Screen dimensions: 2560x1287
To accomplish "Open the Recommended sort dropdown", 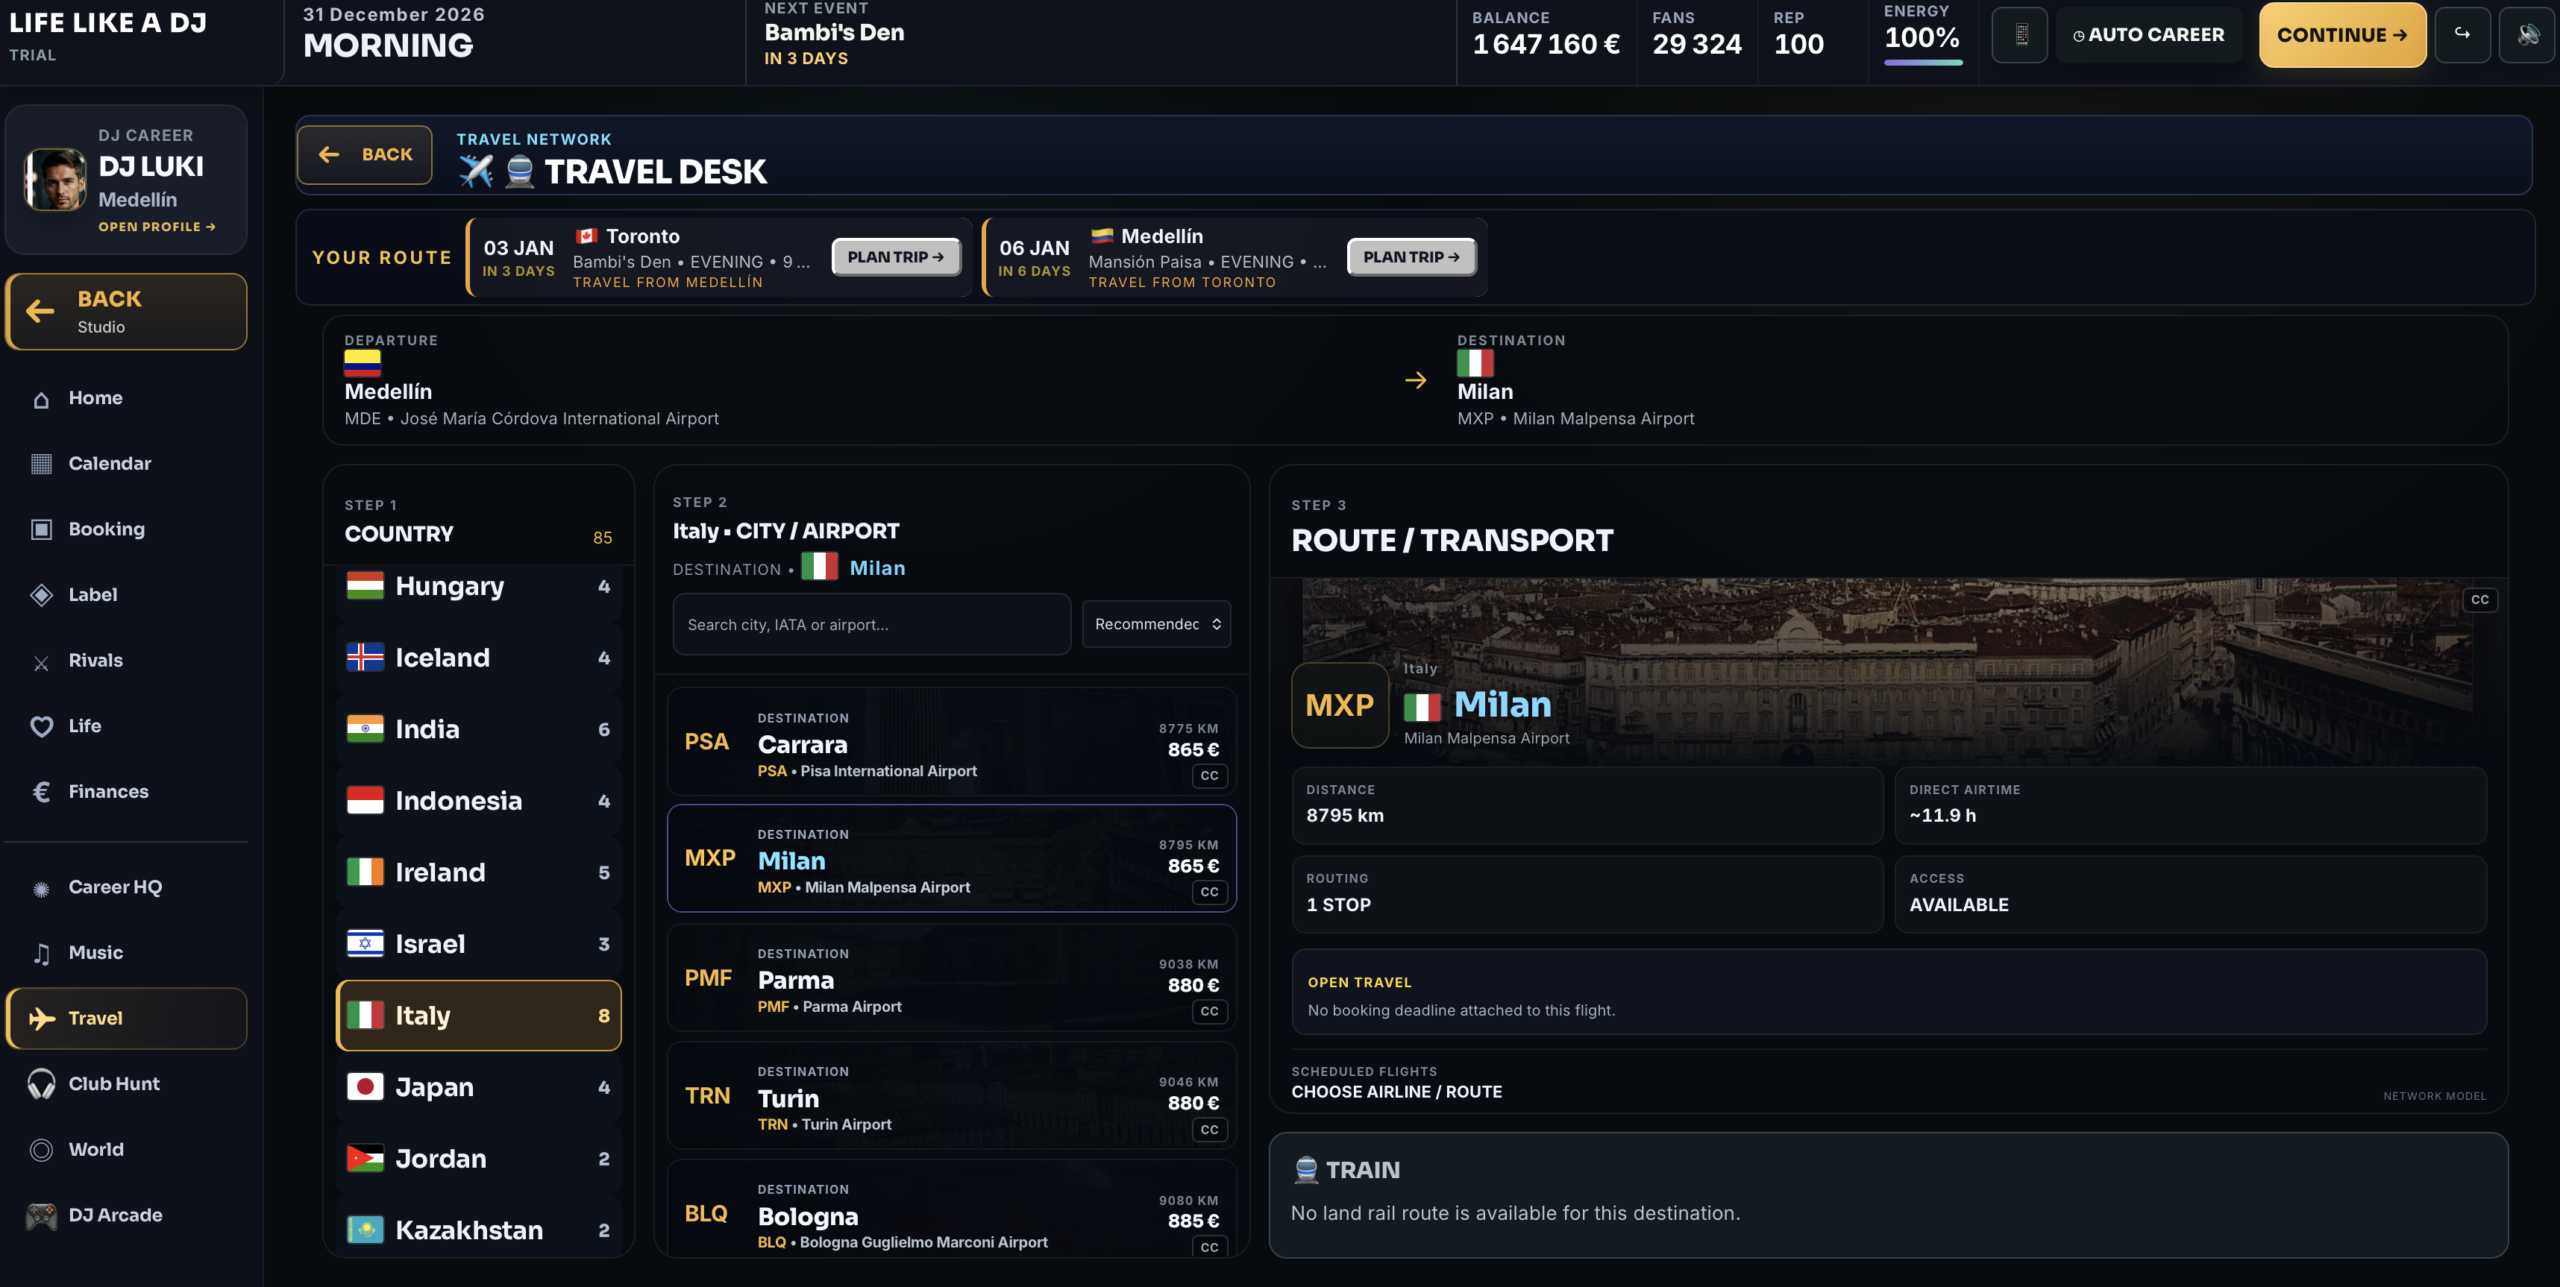I will 1156,624.
